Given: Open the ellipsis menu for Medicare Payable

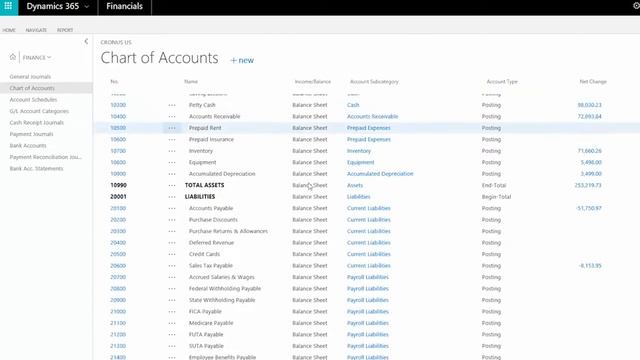Looking at the screenshot, I should tap(172, 323).
